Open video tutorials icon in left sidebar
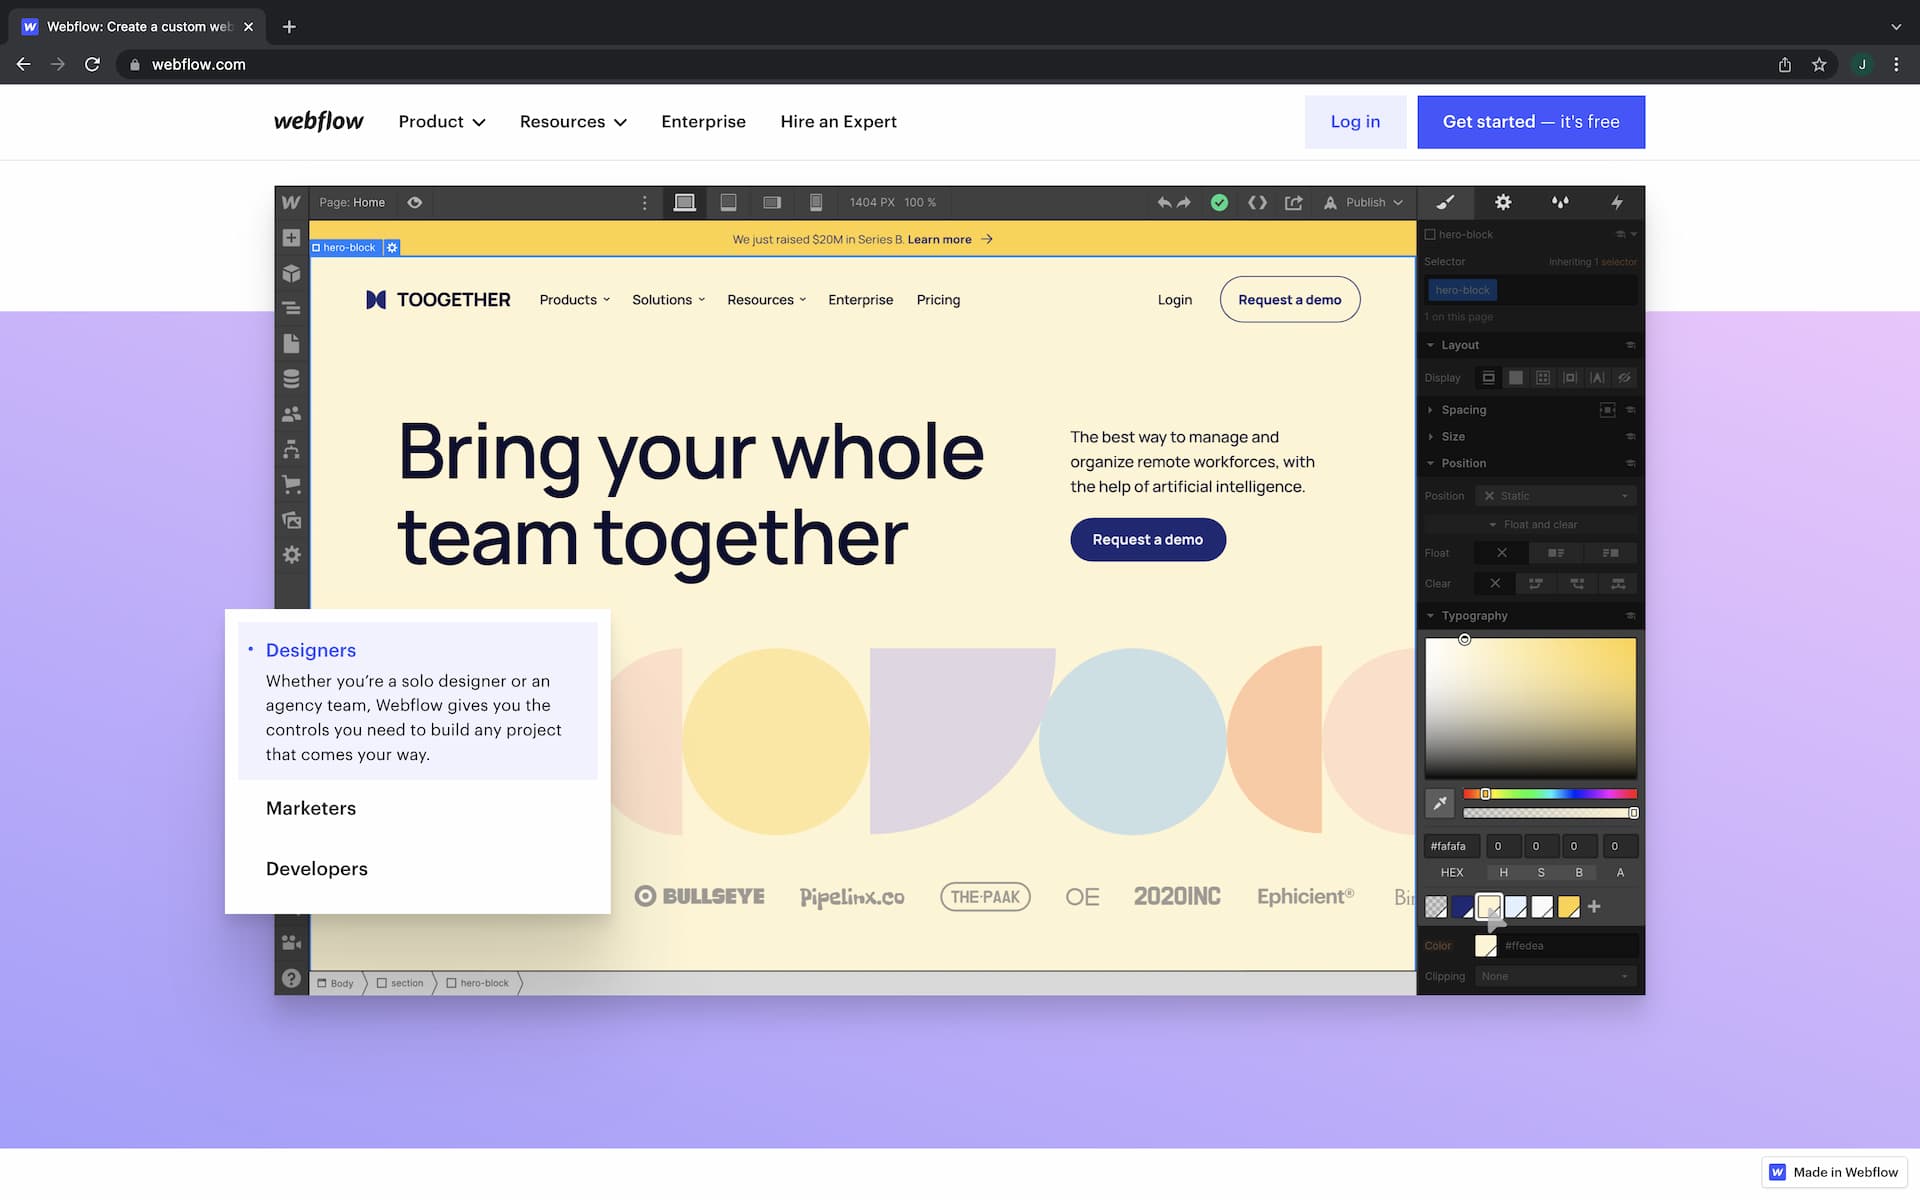Screen dimensions: 1920x1200 (291, 943)
